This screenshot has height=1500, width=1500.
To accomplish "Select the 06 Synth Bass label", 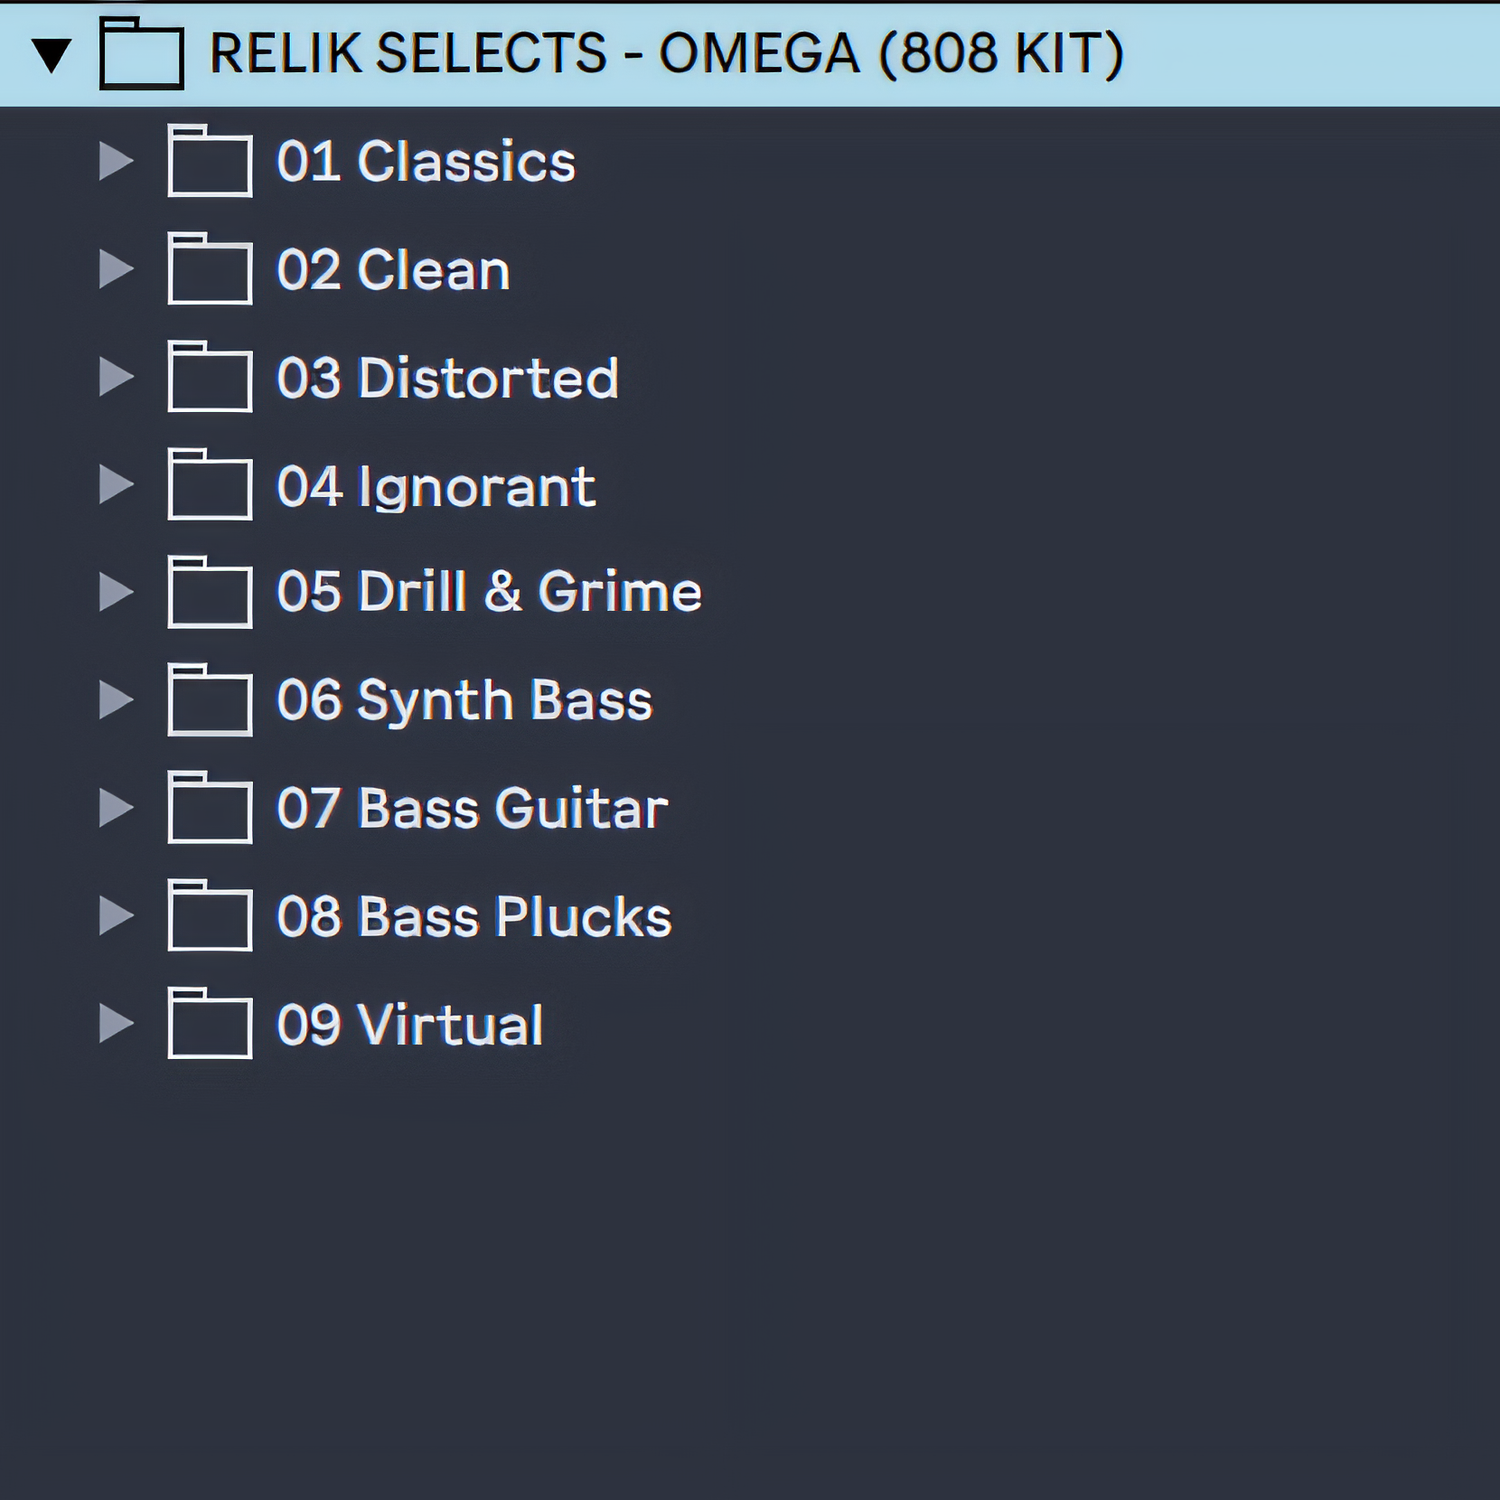I will pyautogui.click(x=464, y=700).
